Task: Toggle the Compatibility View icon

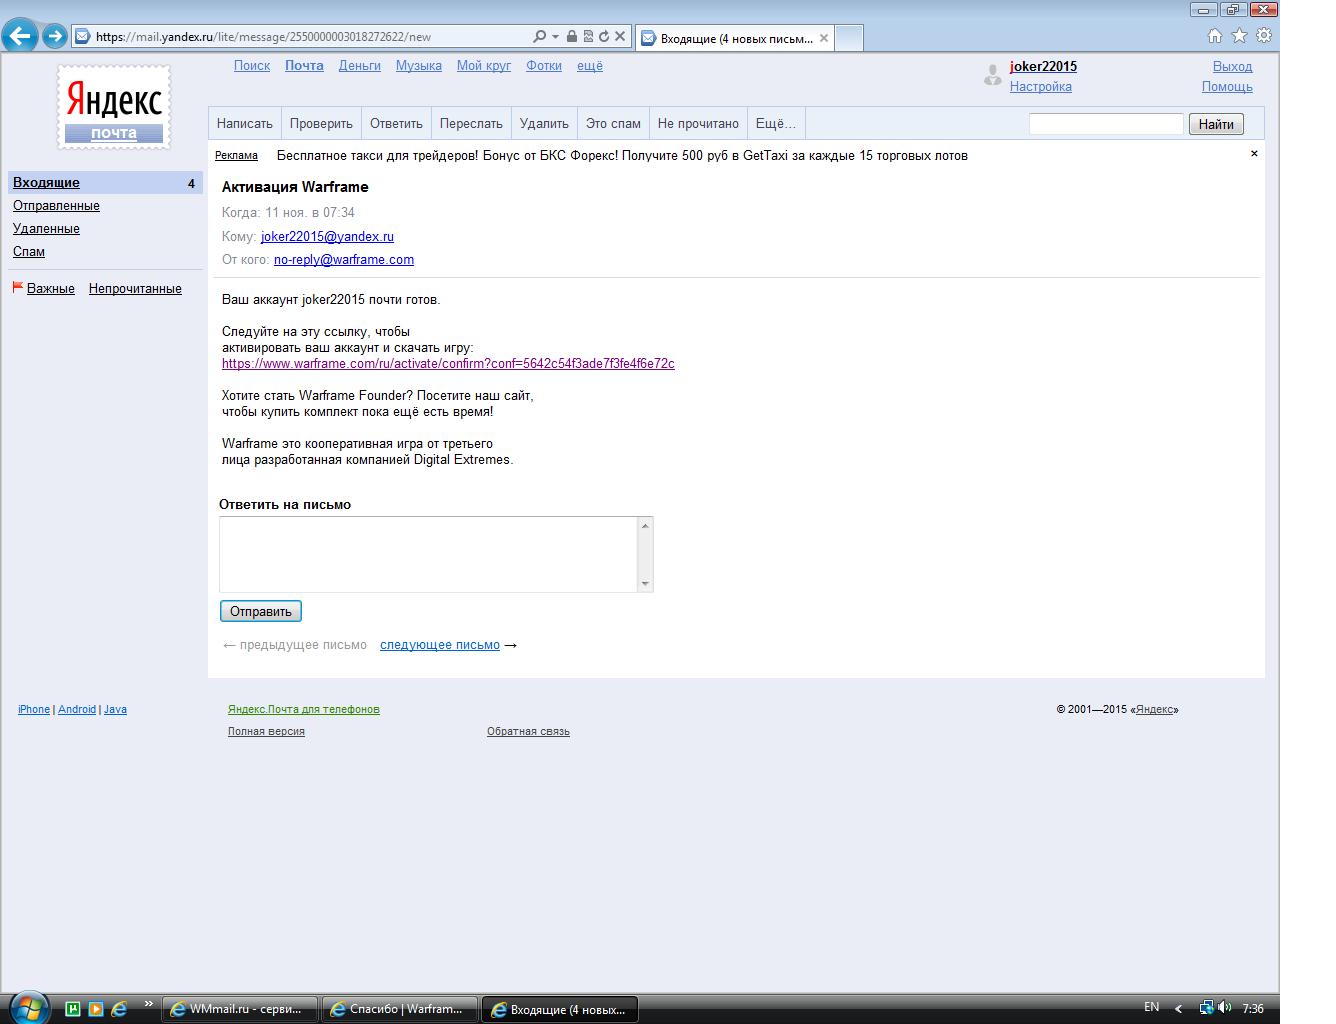Action: [588, 37]
